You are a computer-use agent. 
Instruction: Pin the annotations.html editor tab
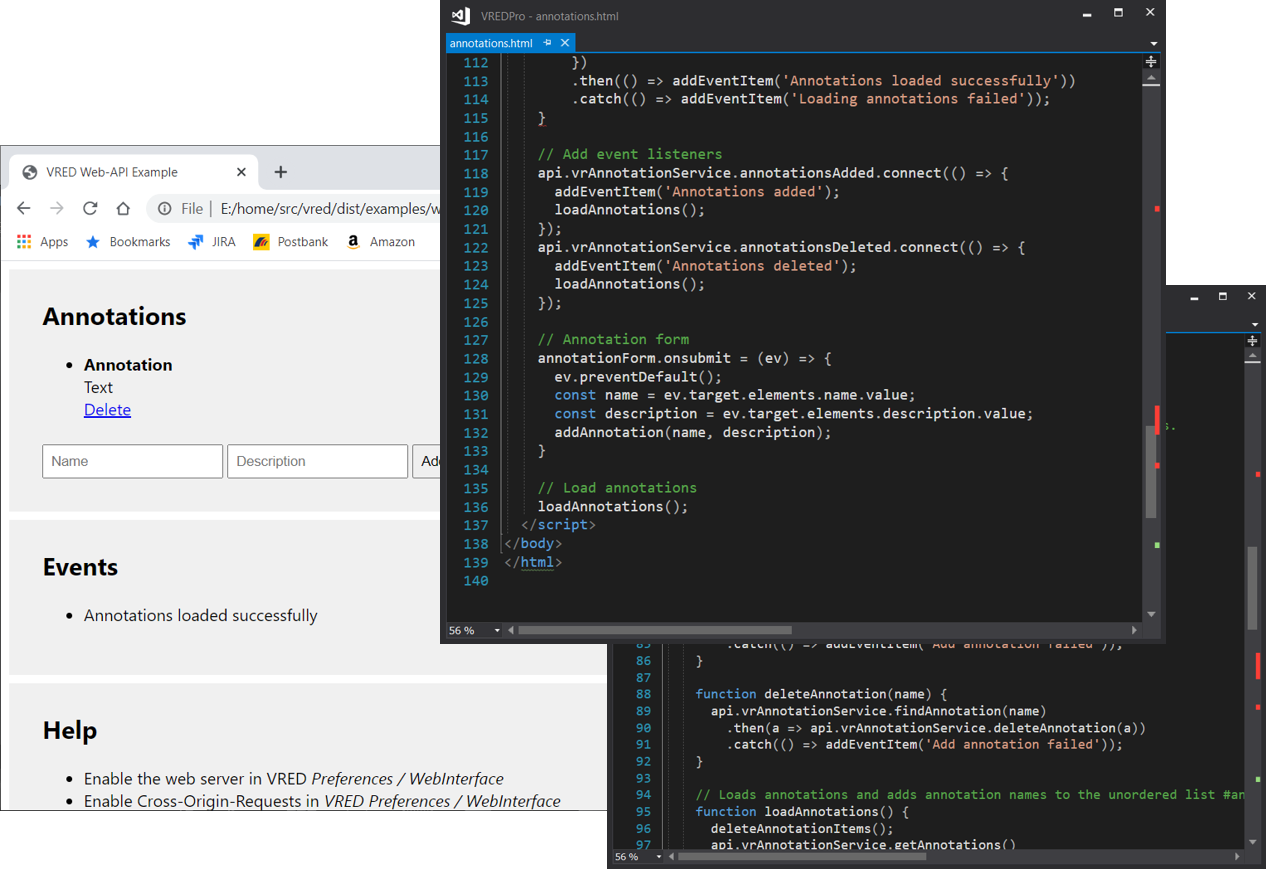pyautogui.click(x=547, y=43)
